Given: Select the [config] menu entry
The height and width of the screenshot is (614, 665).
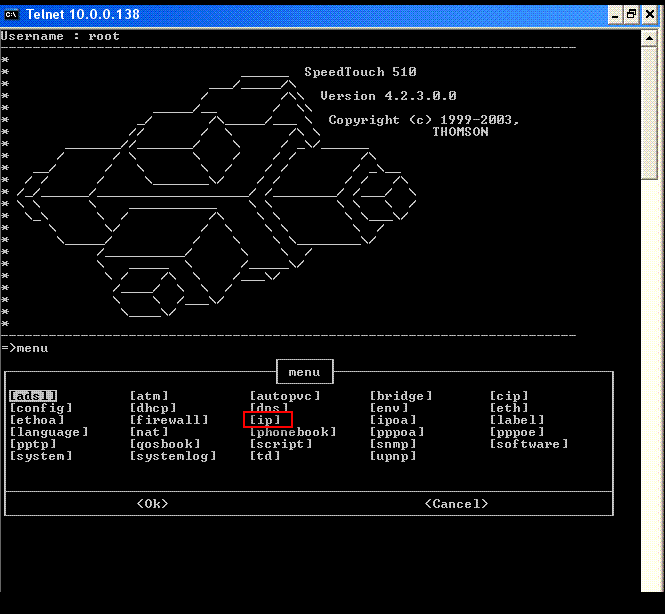Looking at the screenshot, I should (41, 408).
